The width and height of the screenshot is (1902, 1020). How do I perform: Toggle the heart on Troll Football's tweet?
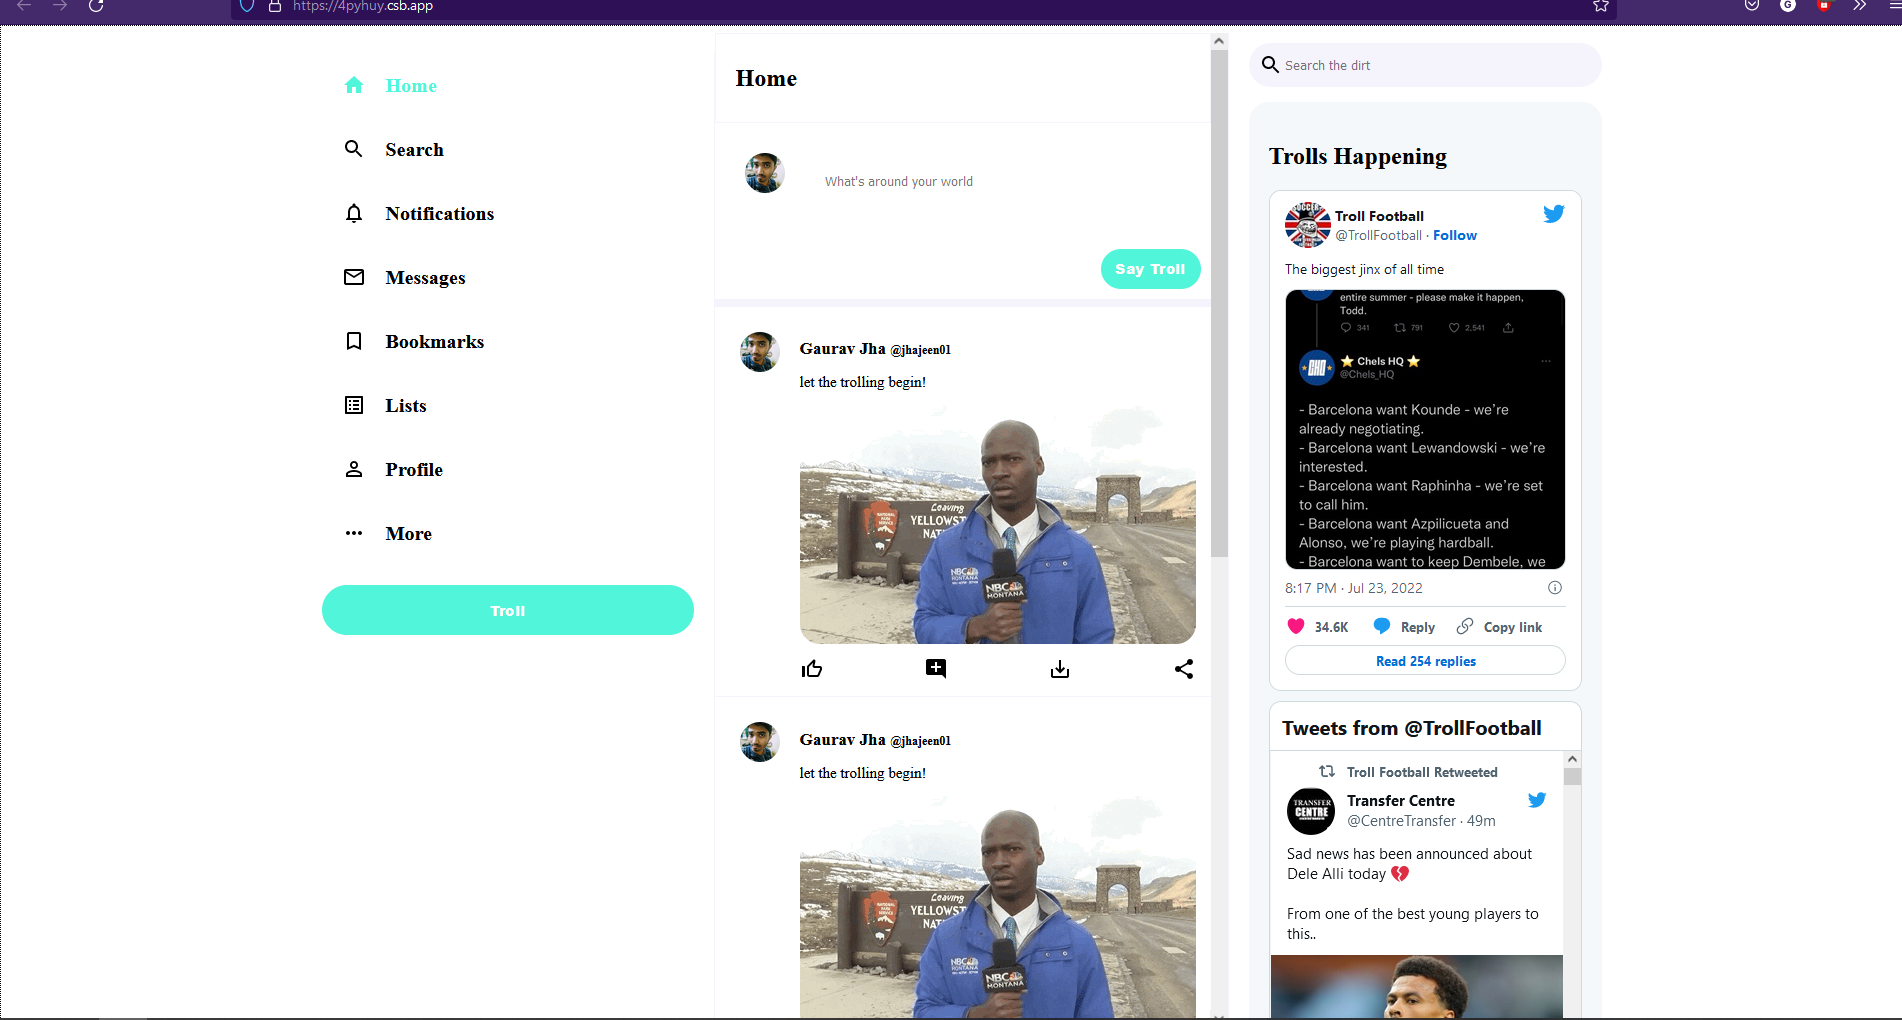tap(1296, 625)
